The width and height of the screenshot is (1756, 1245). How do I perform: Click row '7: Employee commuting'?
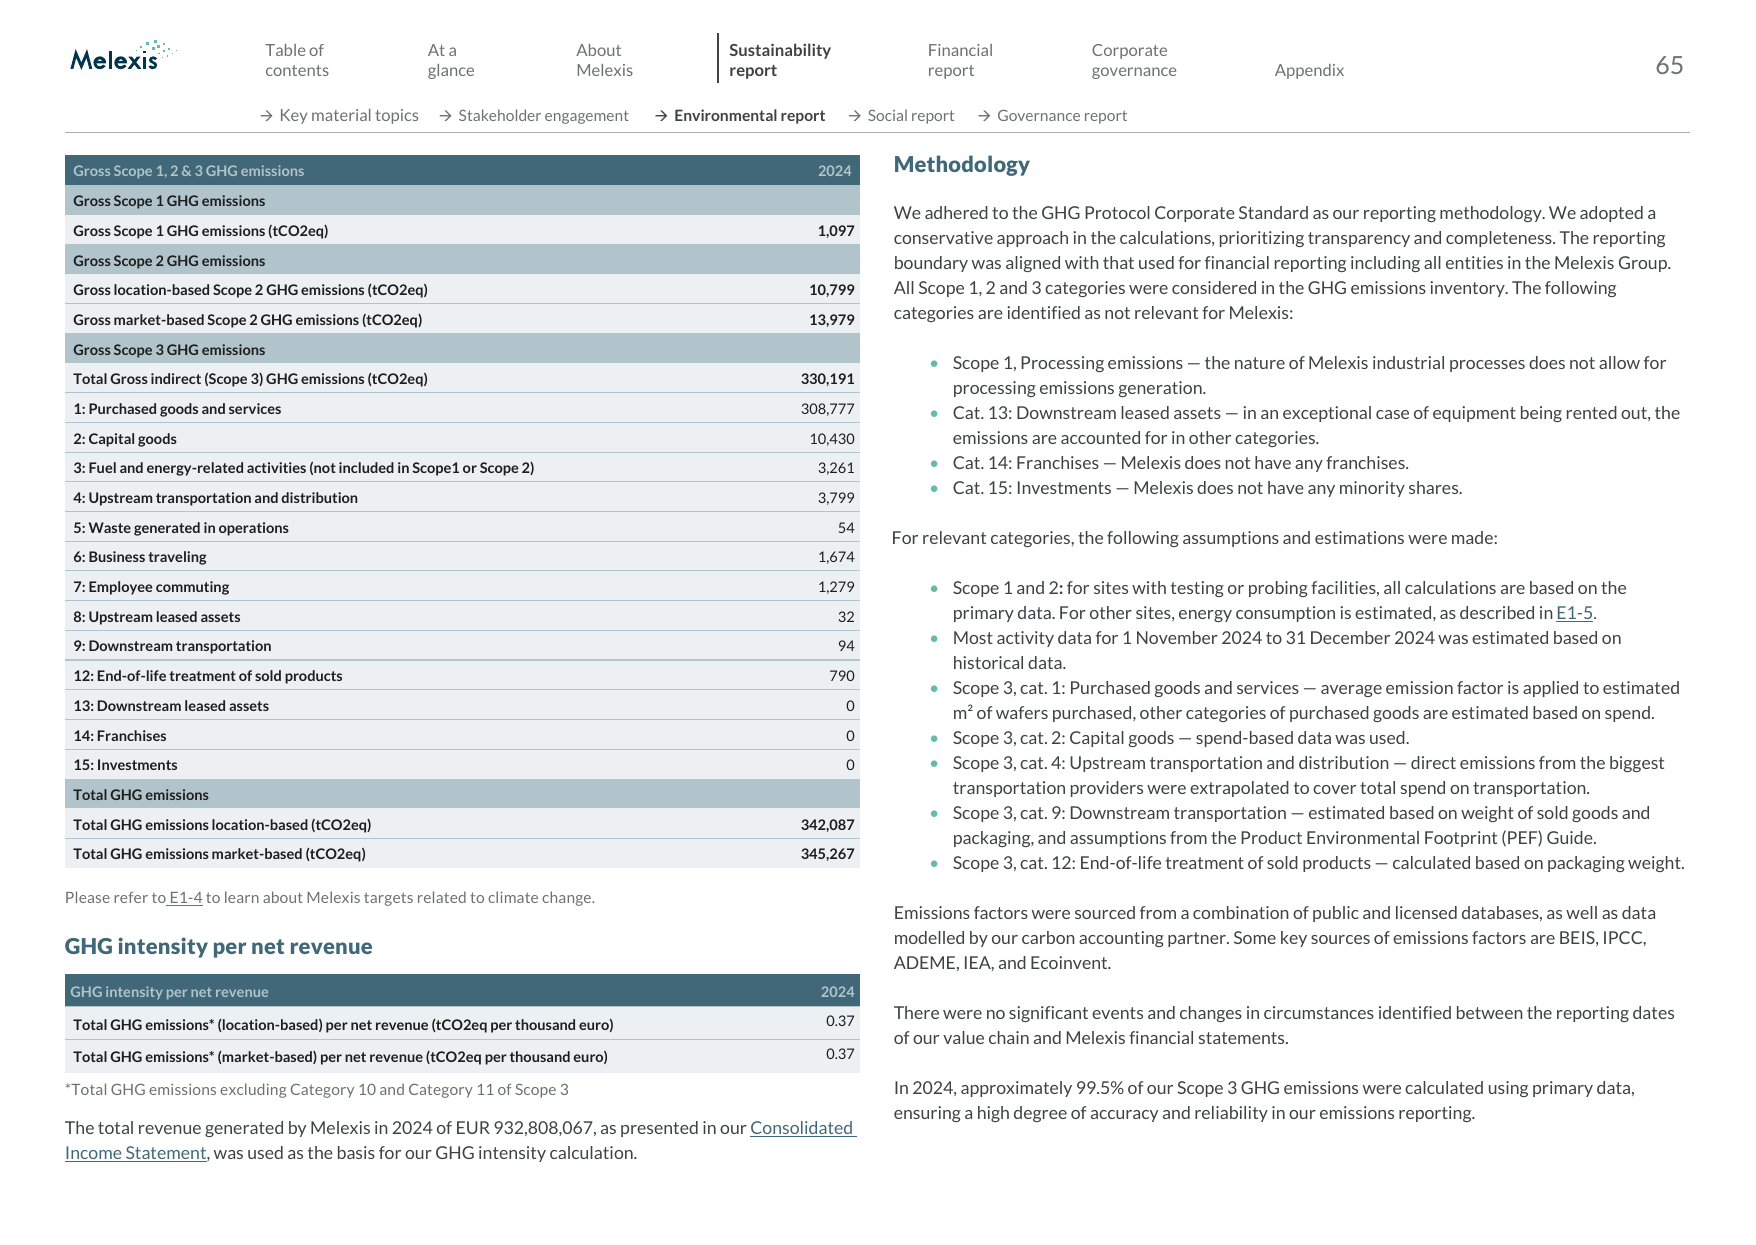click(x=462, y=586)
